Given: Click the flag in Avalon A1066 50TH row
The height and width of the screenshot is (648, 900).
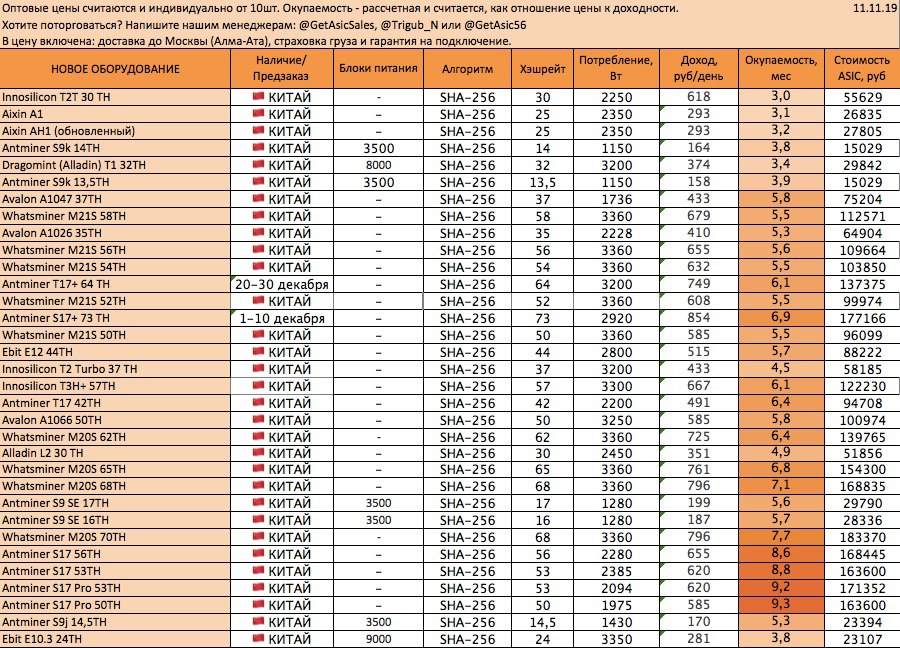Looking at the screenshot, I should coord(258,420).
